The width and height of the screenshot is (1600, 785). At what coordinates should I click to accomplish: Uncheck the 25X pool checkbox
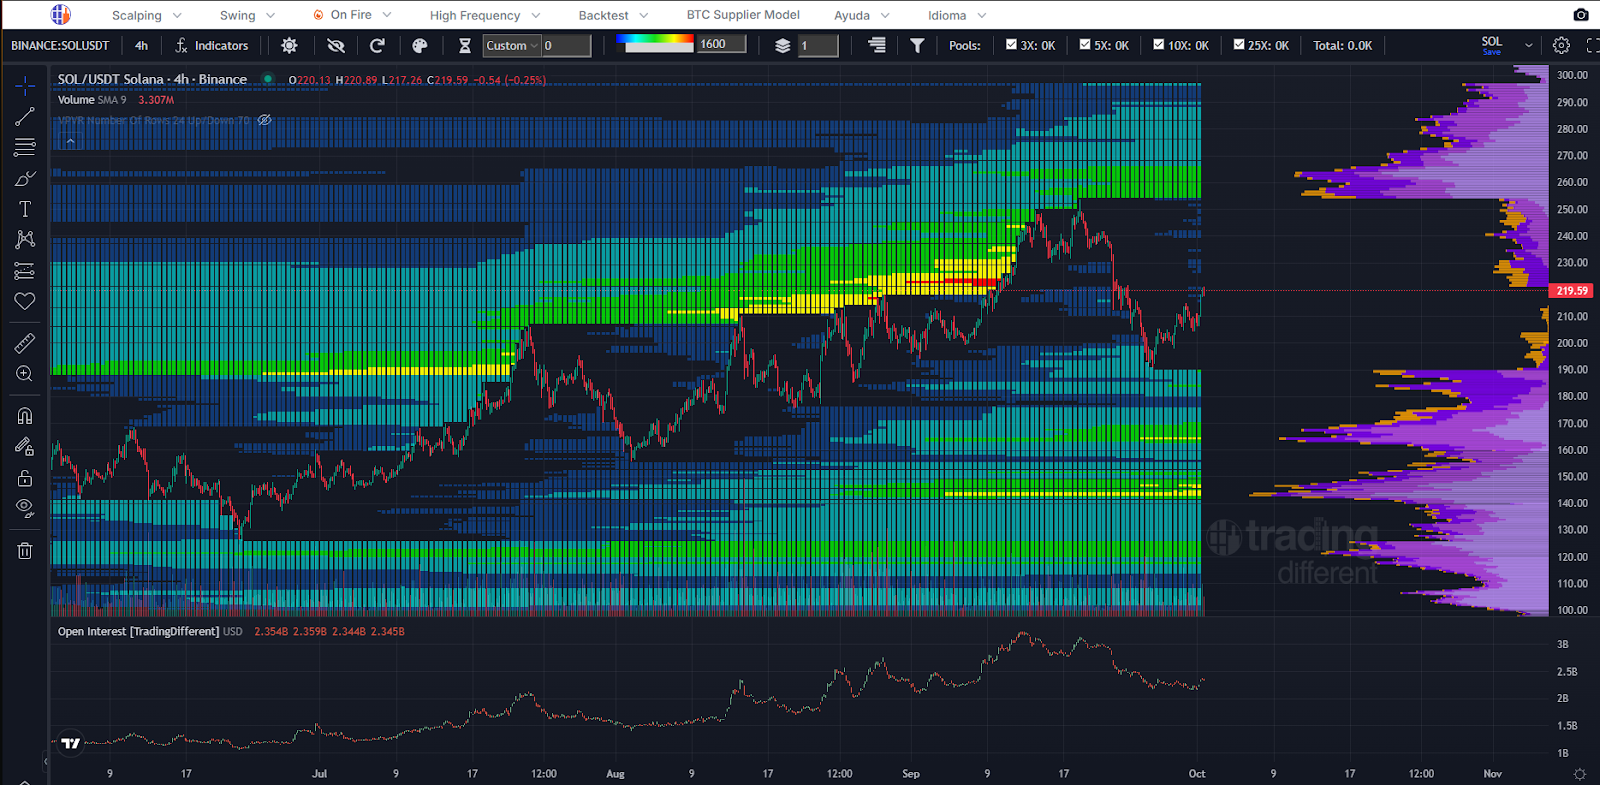tap(1239, 45)
